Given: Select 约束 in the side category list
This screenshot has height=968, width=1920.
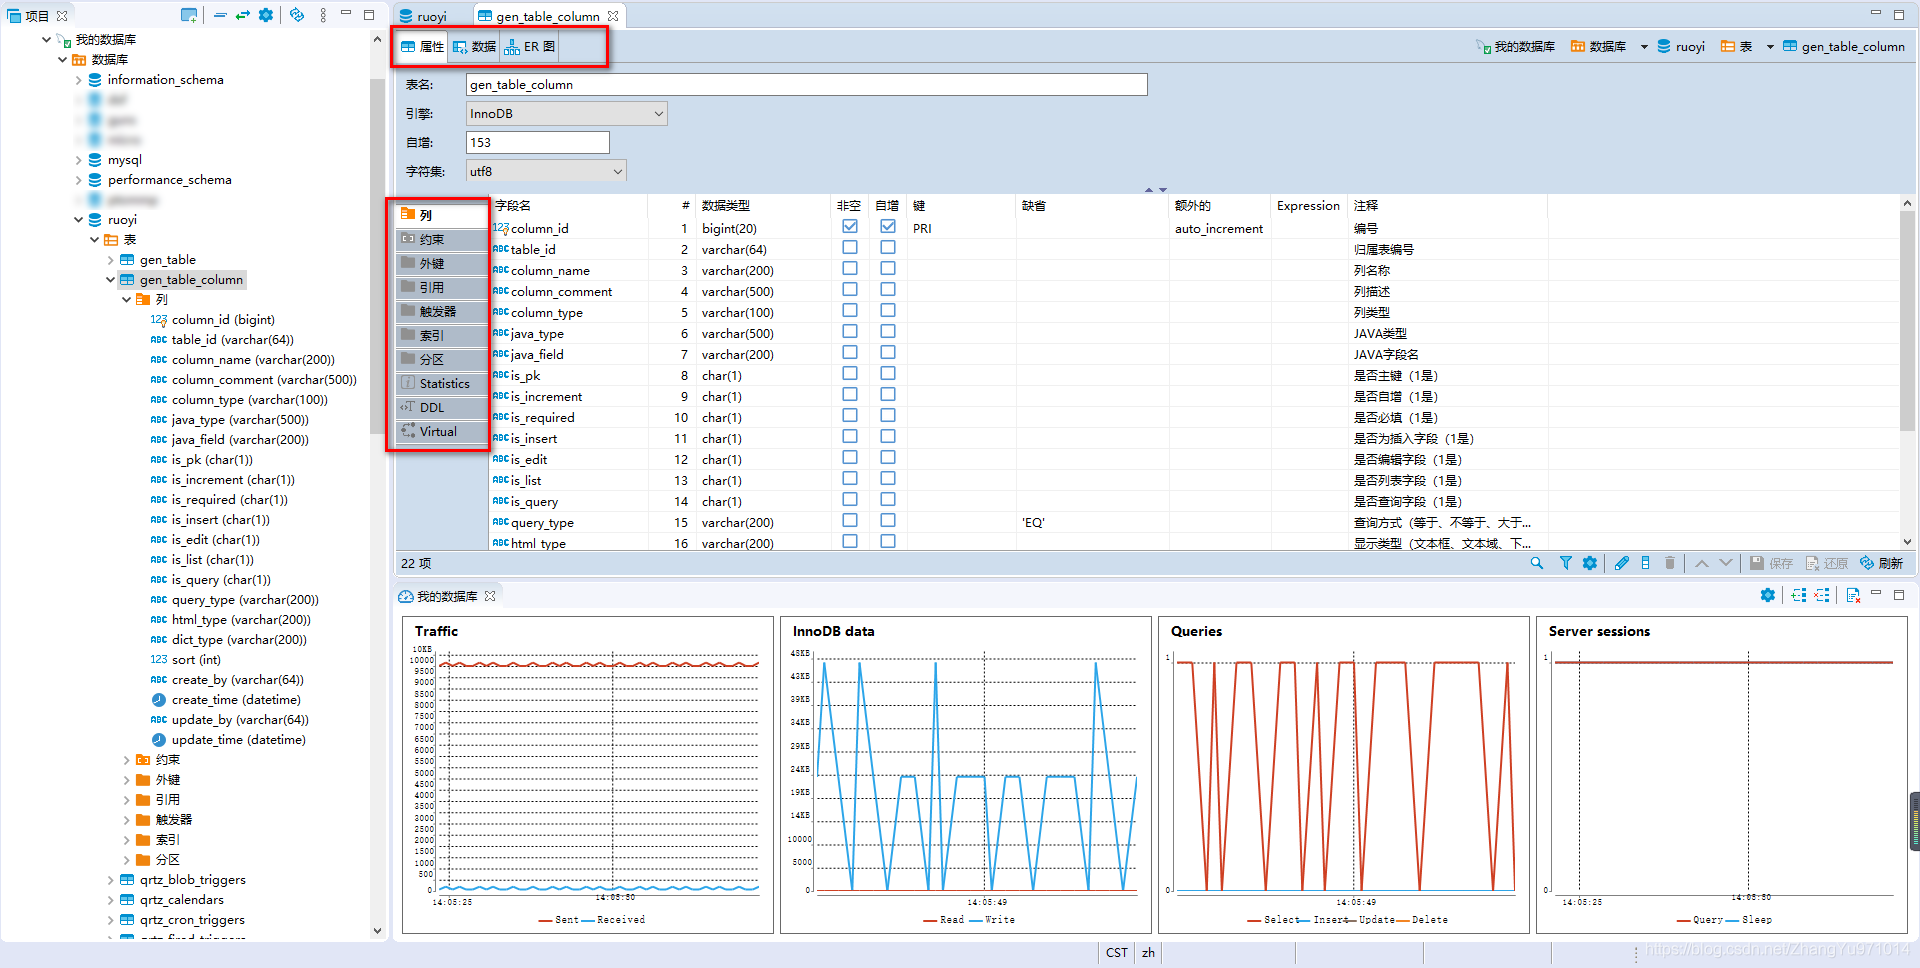Looking at the screenshot, I should pos(441,239).
